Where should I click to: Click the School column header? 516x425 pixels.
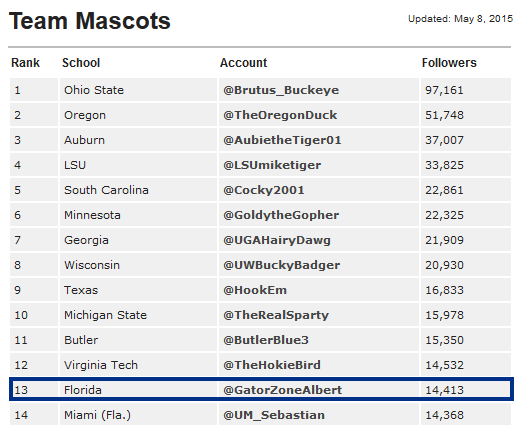click(81, 63)
